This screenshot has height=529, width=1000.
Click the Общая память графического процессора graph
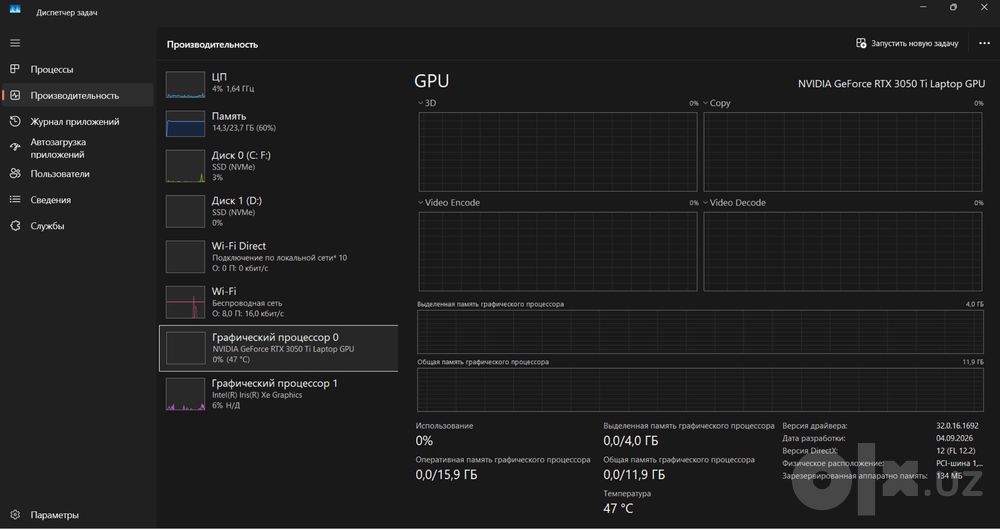coord(700,389)
